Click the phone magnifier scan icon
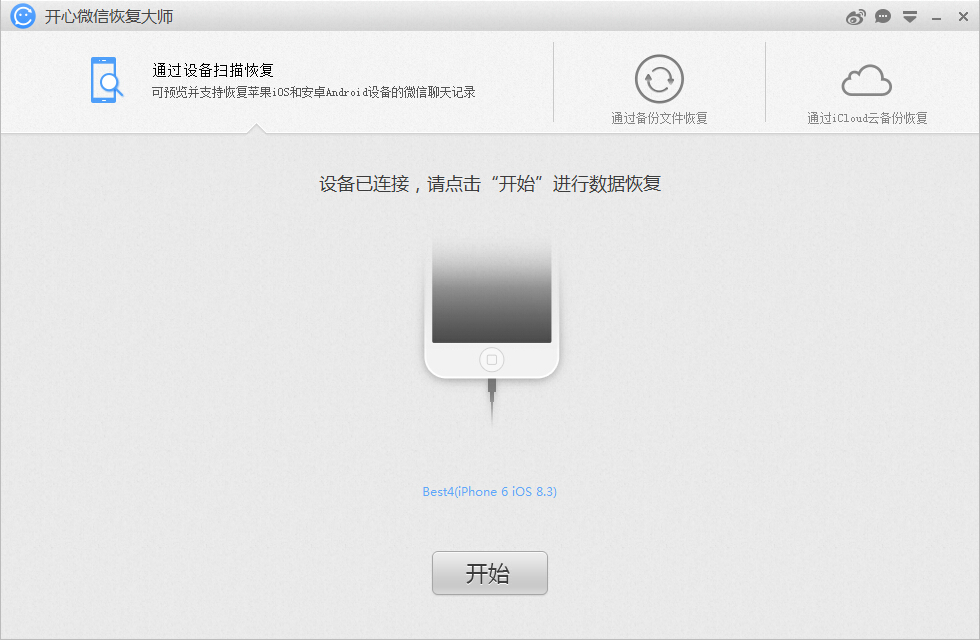The image size is (980, 640). pyautogui.click(x=106, y=80)
